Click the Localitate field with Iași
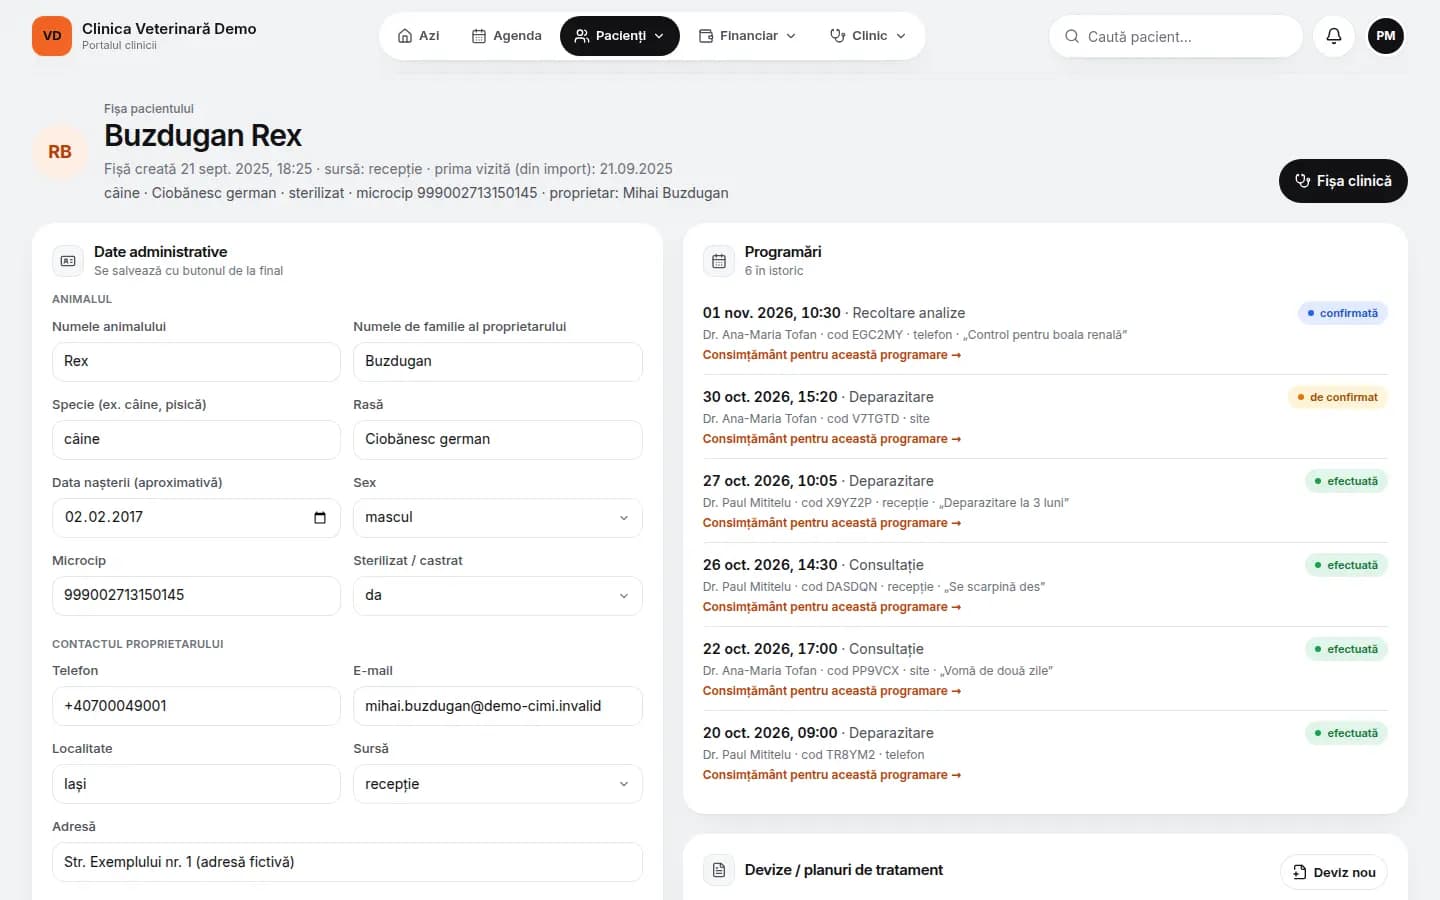This screenshot has height=900, width=1440. tap(196, 784)
